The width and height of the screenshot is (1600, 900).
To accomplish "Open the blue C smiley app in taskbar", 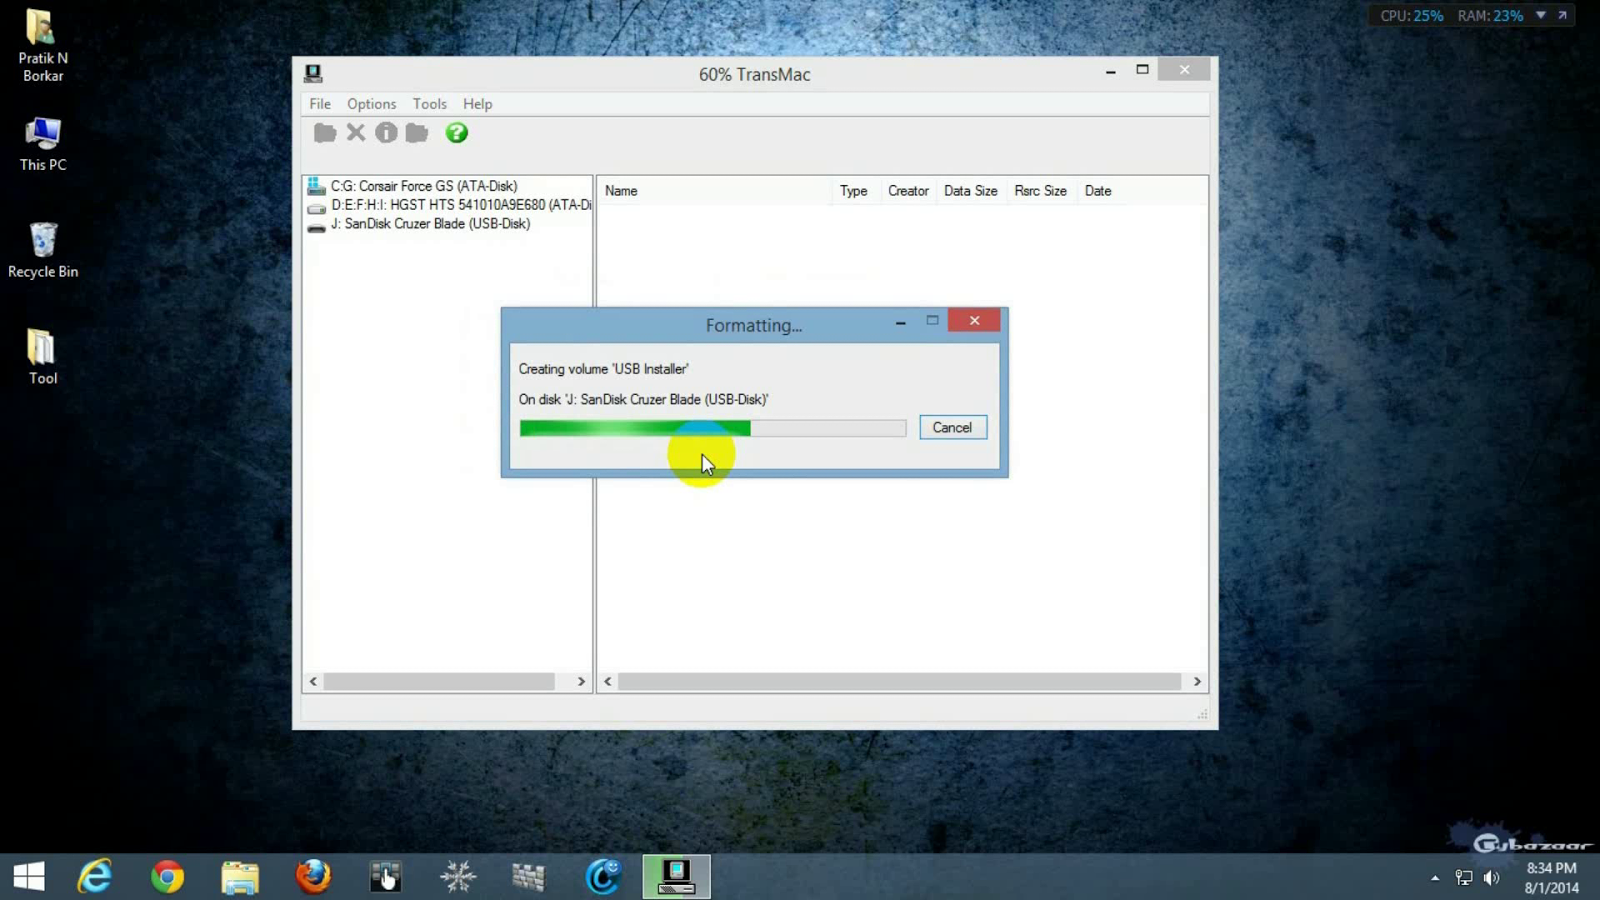I will click(x=603, y=877).
